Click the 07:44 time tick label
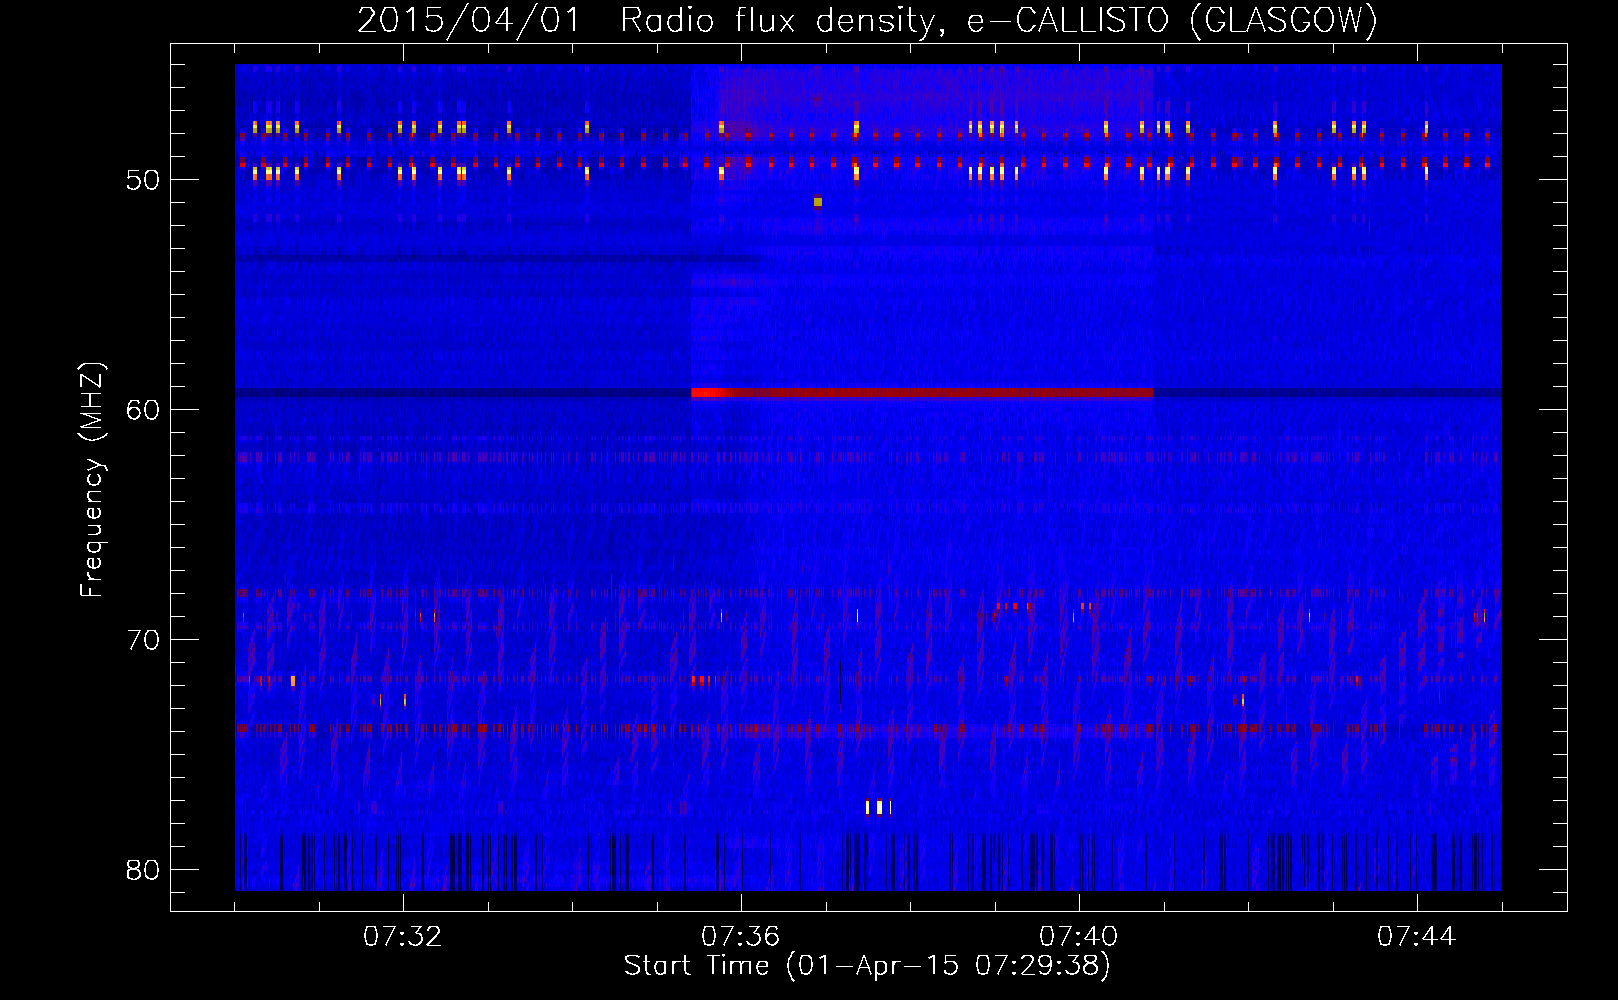 [x=1416, y=936]
